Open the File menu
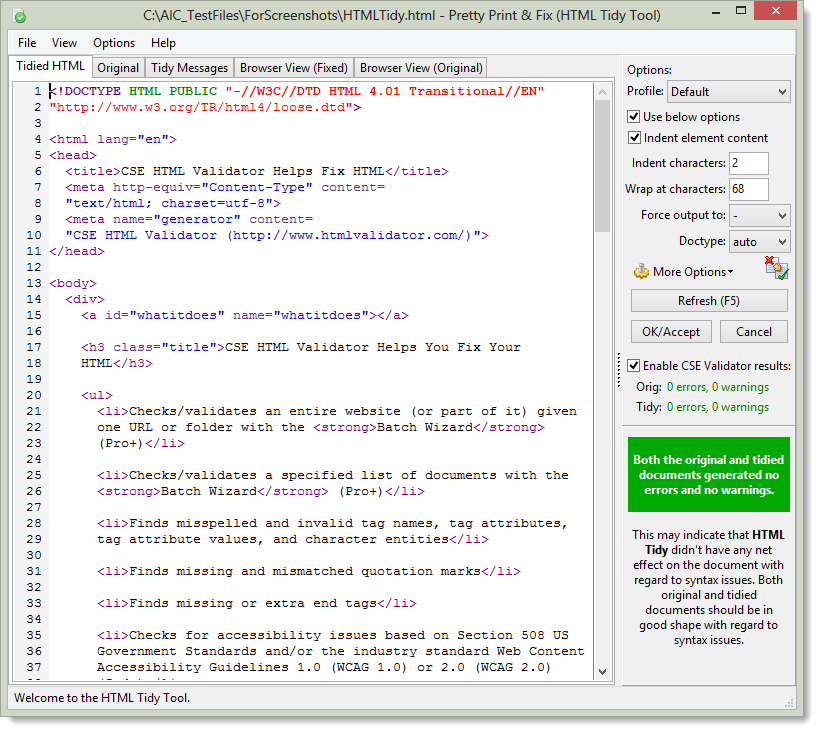 point(27,43)
